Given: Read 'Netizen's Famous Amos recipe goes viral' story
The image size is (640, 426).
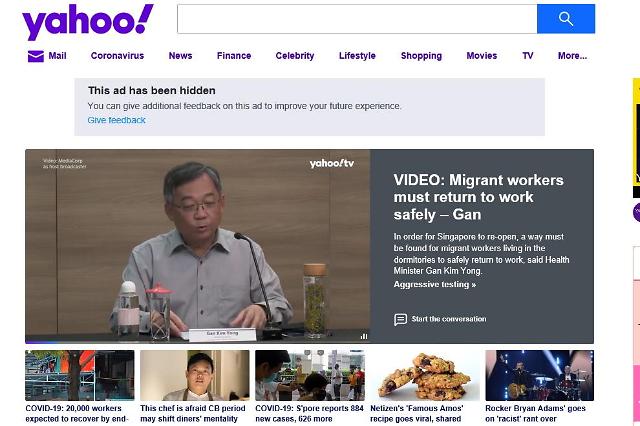Looking at the screenshot, I should pyautogui.click(x=417, y=413).
